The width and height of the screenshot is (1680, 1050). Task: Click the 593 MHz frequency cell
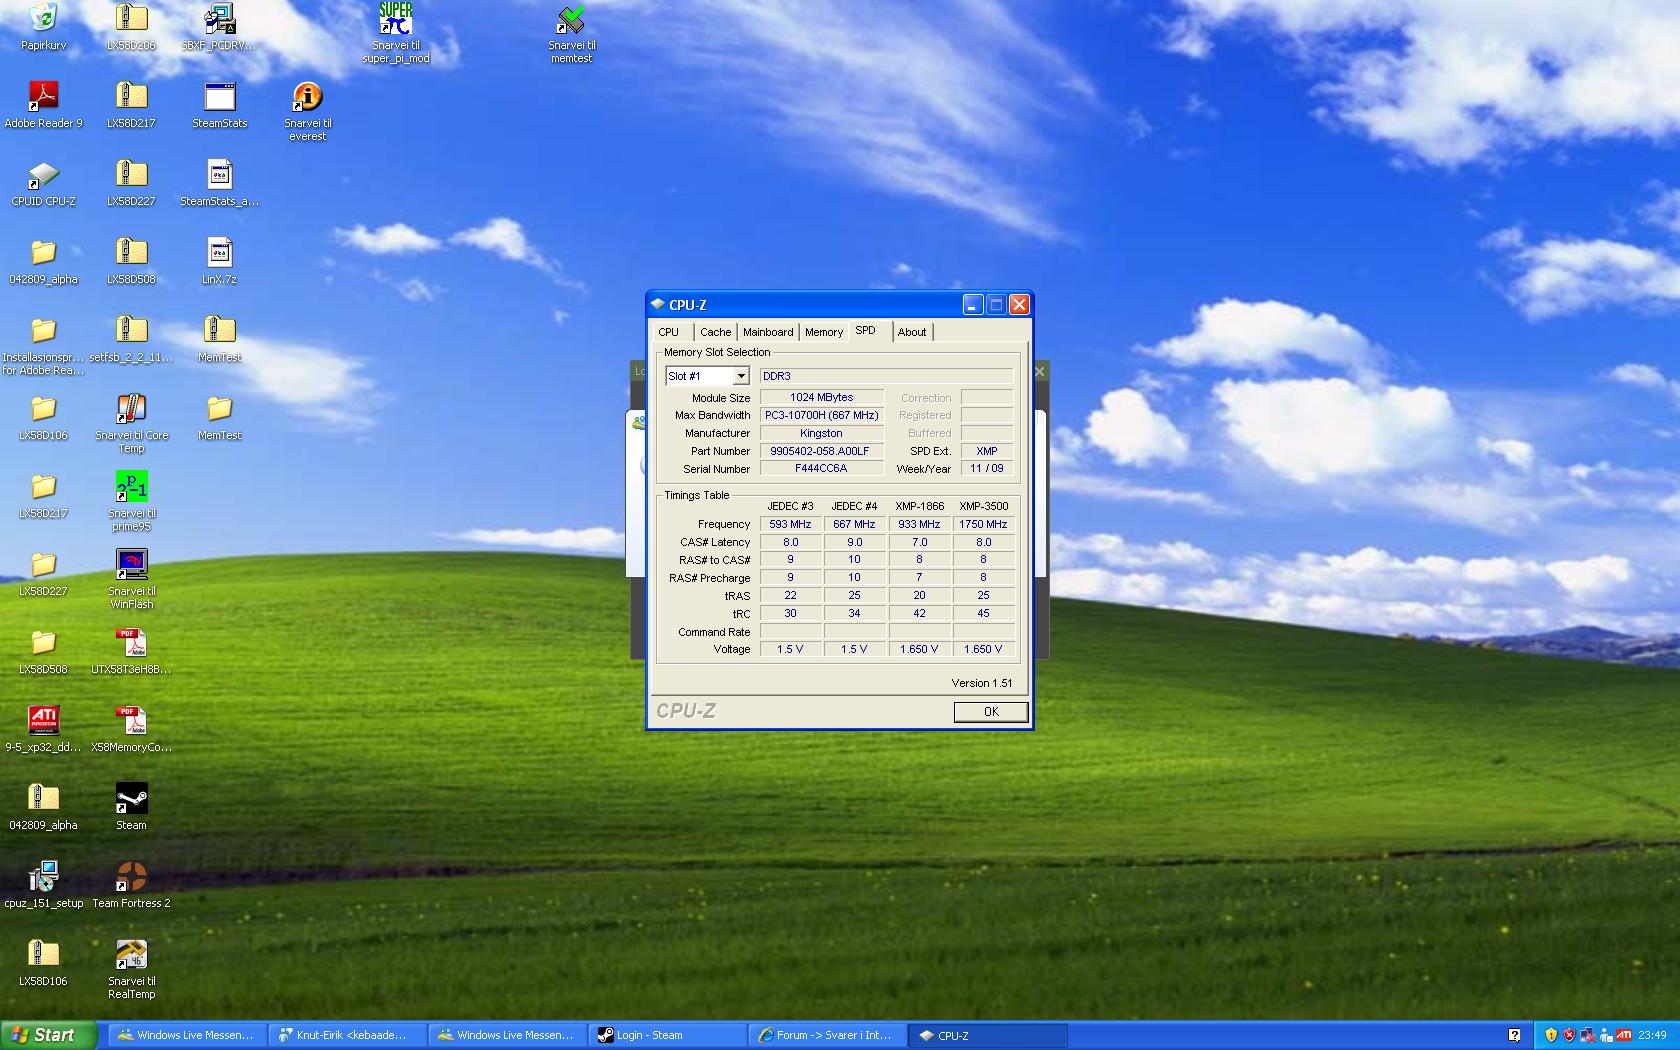[790, 524]
